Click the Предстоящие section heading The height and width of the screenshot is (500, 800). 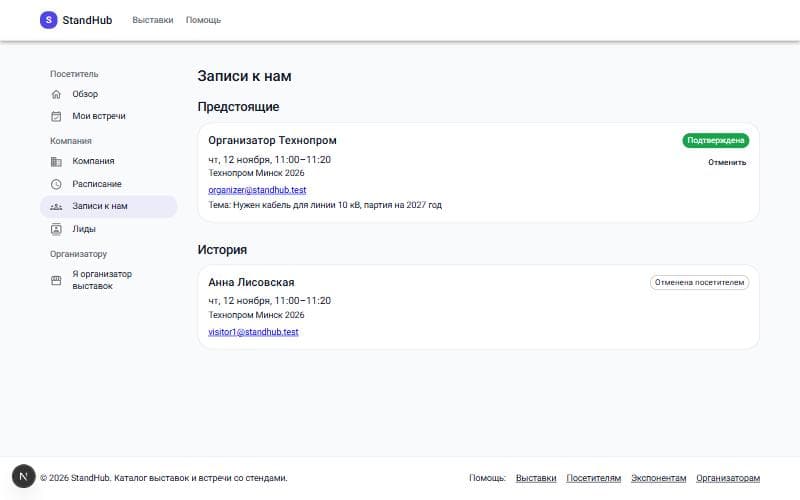tap(238, 107)
